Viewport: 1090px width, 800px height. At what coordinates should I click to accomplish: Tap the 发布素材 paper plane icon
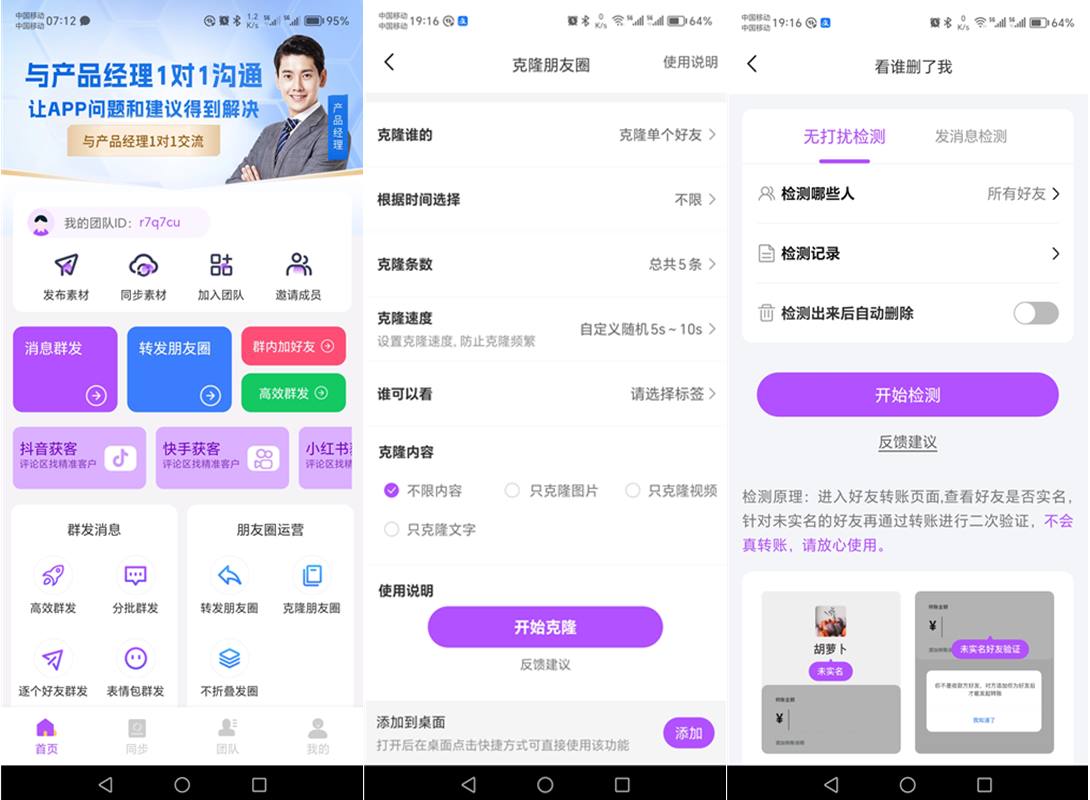pyautogui.click(x=66, y=265)
